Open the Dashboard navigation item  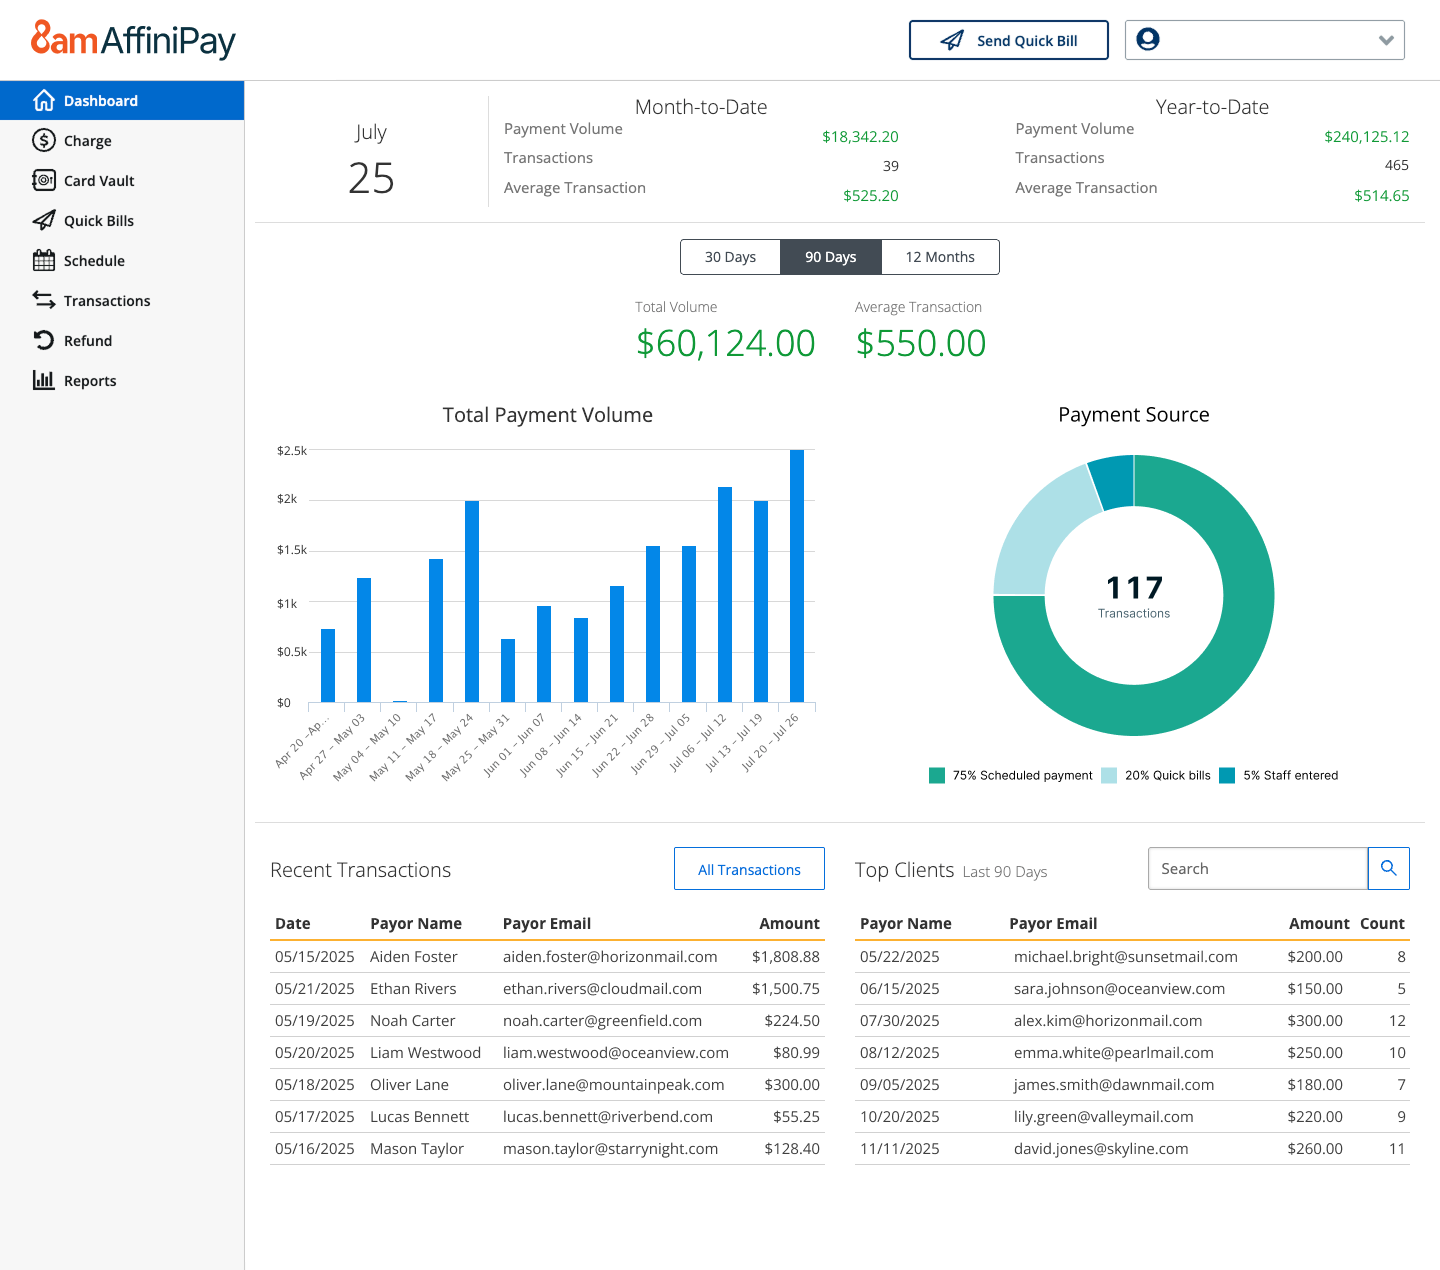point(100,100)
